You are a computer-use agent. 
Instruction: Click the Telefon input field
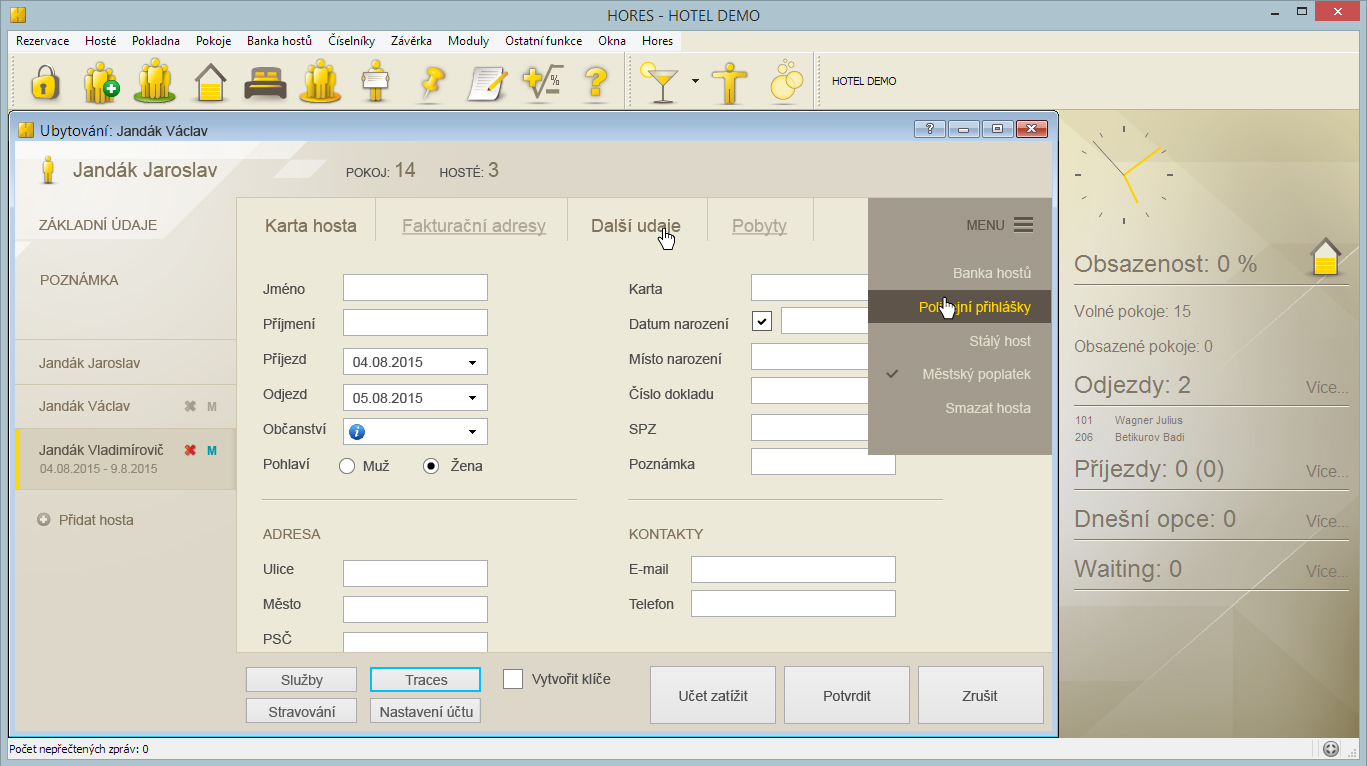[793, 604]
